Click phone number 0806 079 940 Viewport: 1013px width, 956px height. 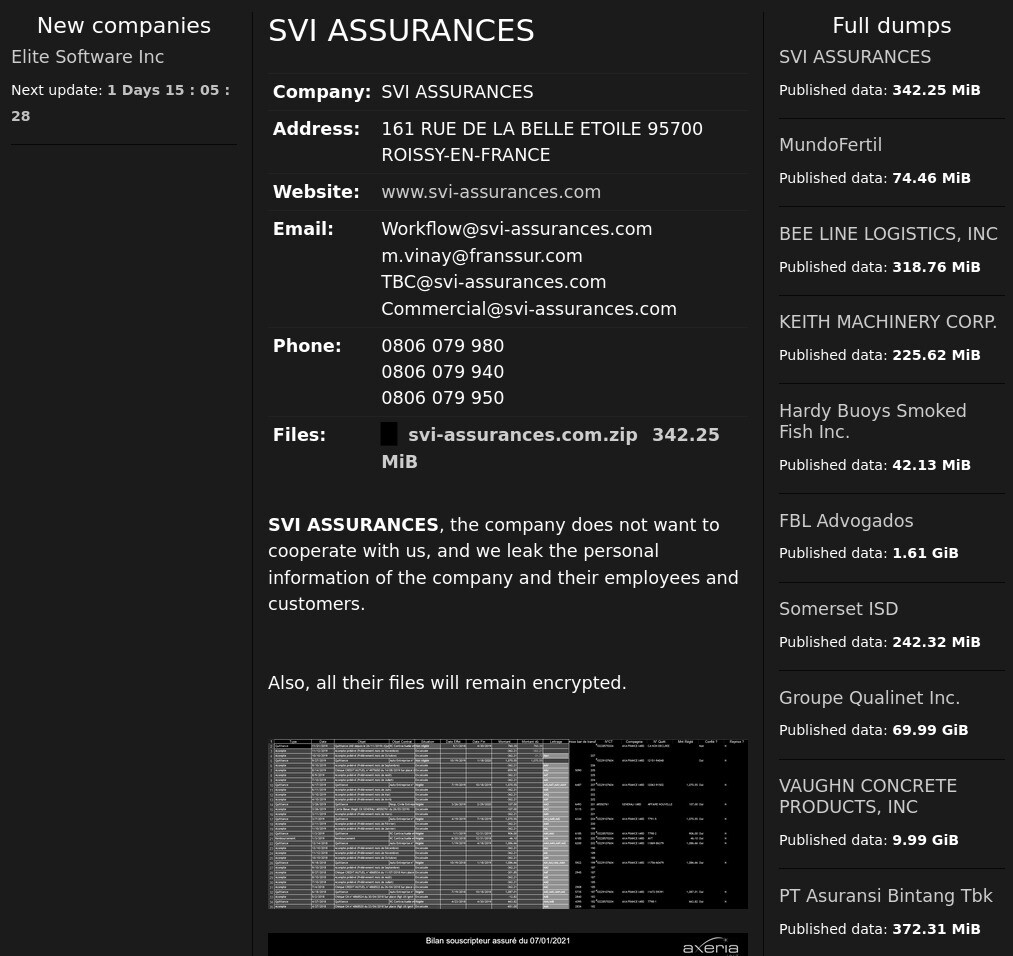pyautogui.click(x=443, y=371)
